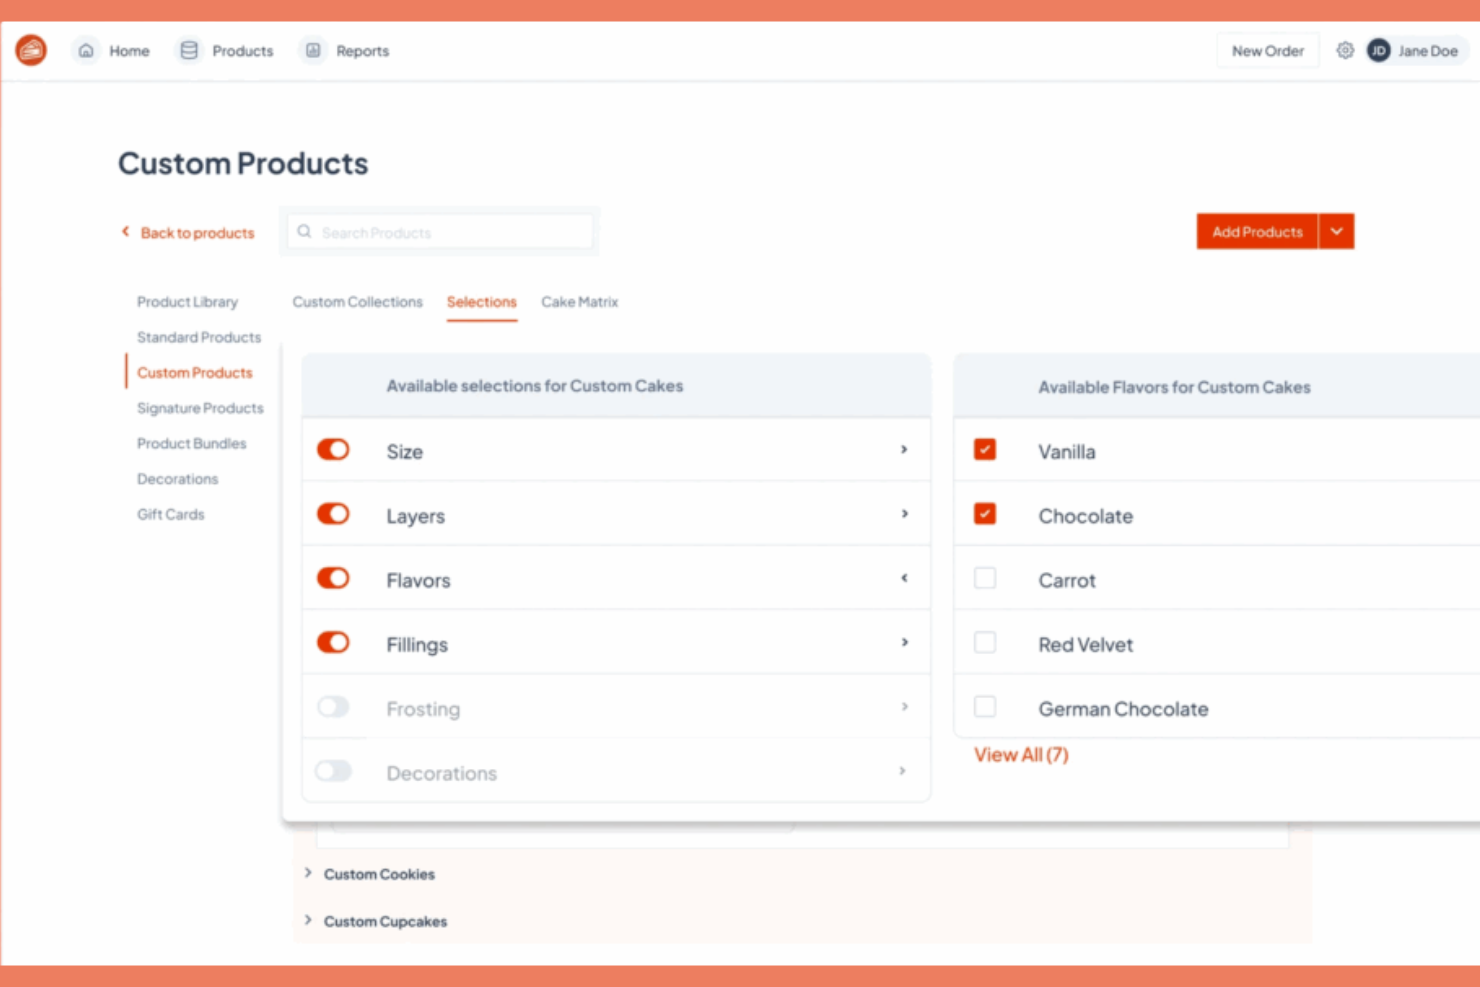1480x987 pixels.
Task: Select Custom Products in the sidebar
Action: 194,372
